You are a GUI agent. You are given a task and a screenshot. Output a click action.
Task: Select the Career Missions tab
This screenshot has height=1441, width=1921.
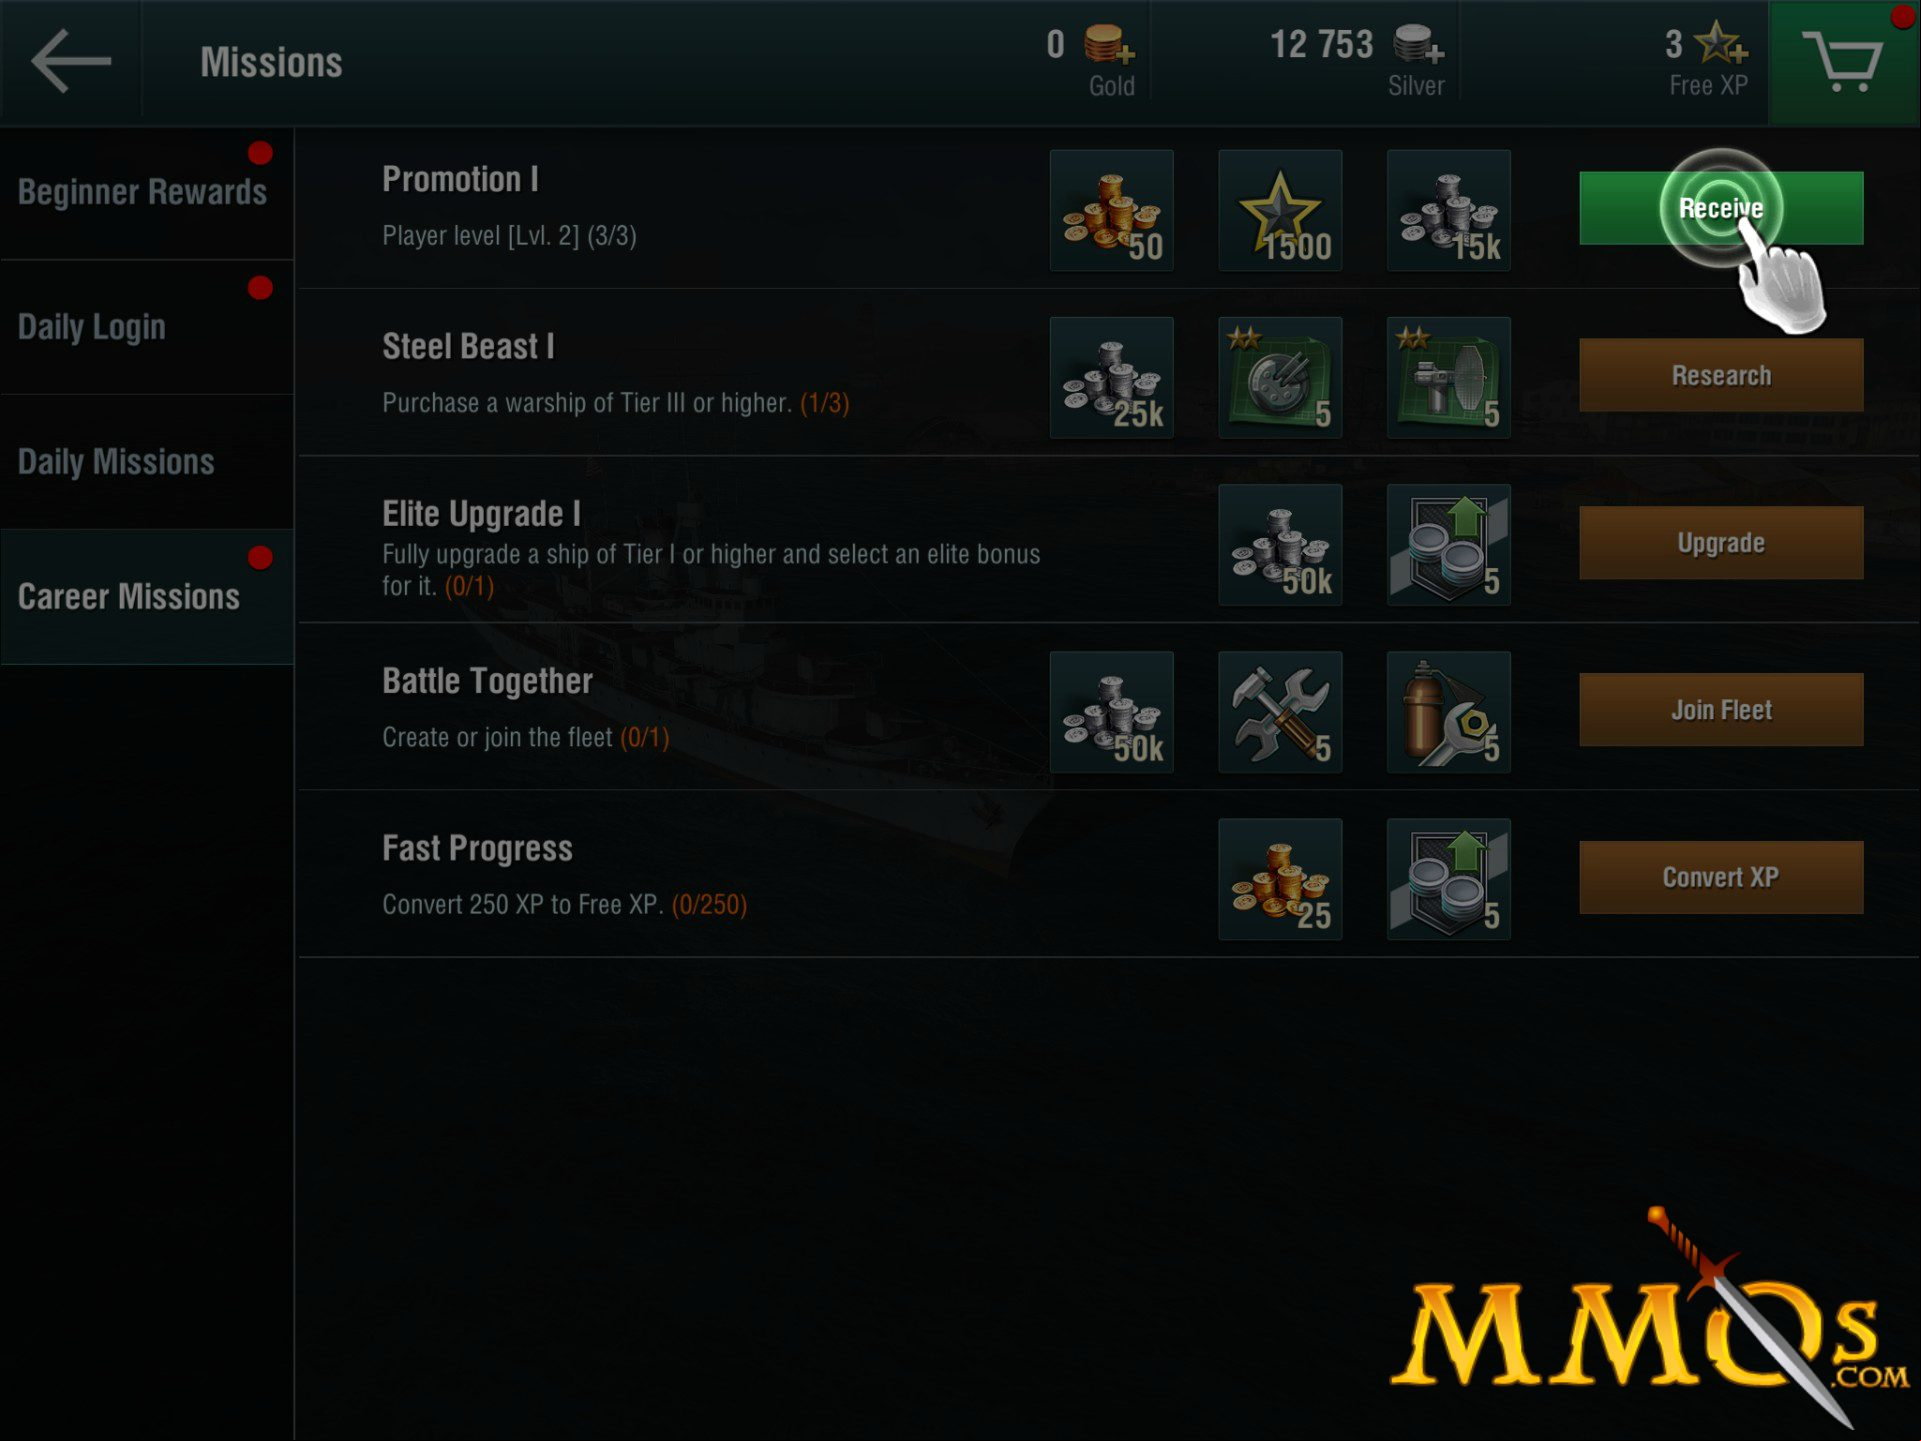coord(147,597)
